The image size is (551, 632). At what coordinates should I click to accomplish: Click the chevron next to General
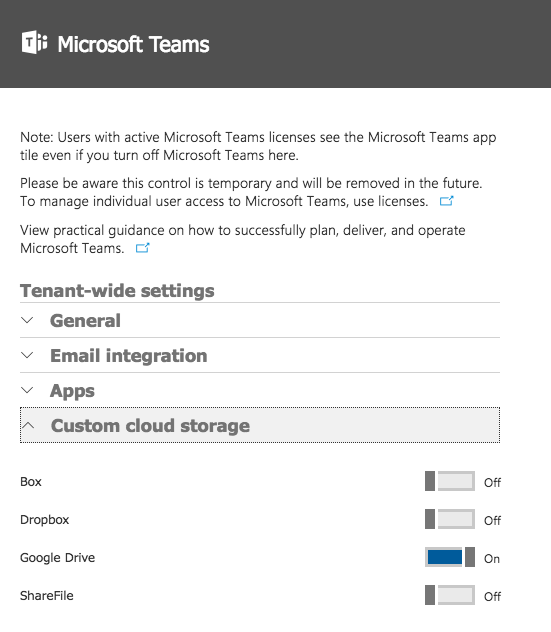(27, 320)
